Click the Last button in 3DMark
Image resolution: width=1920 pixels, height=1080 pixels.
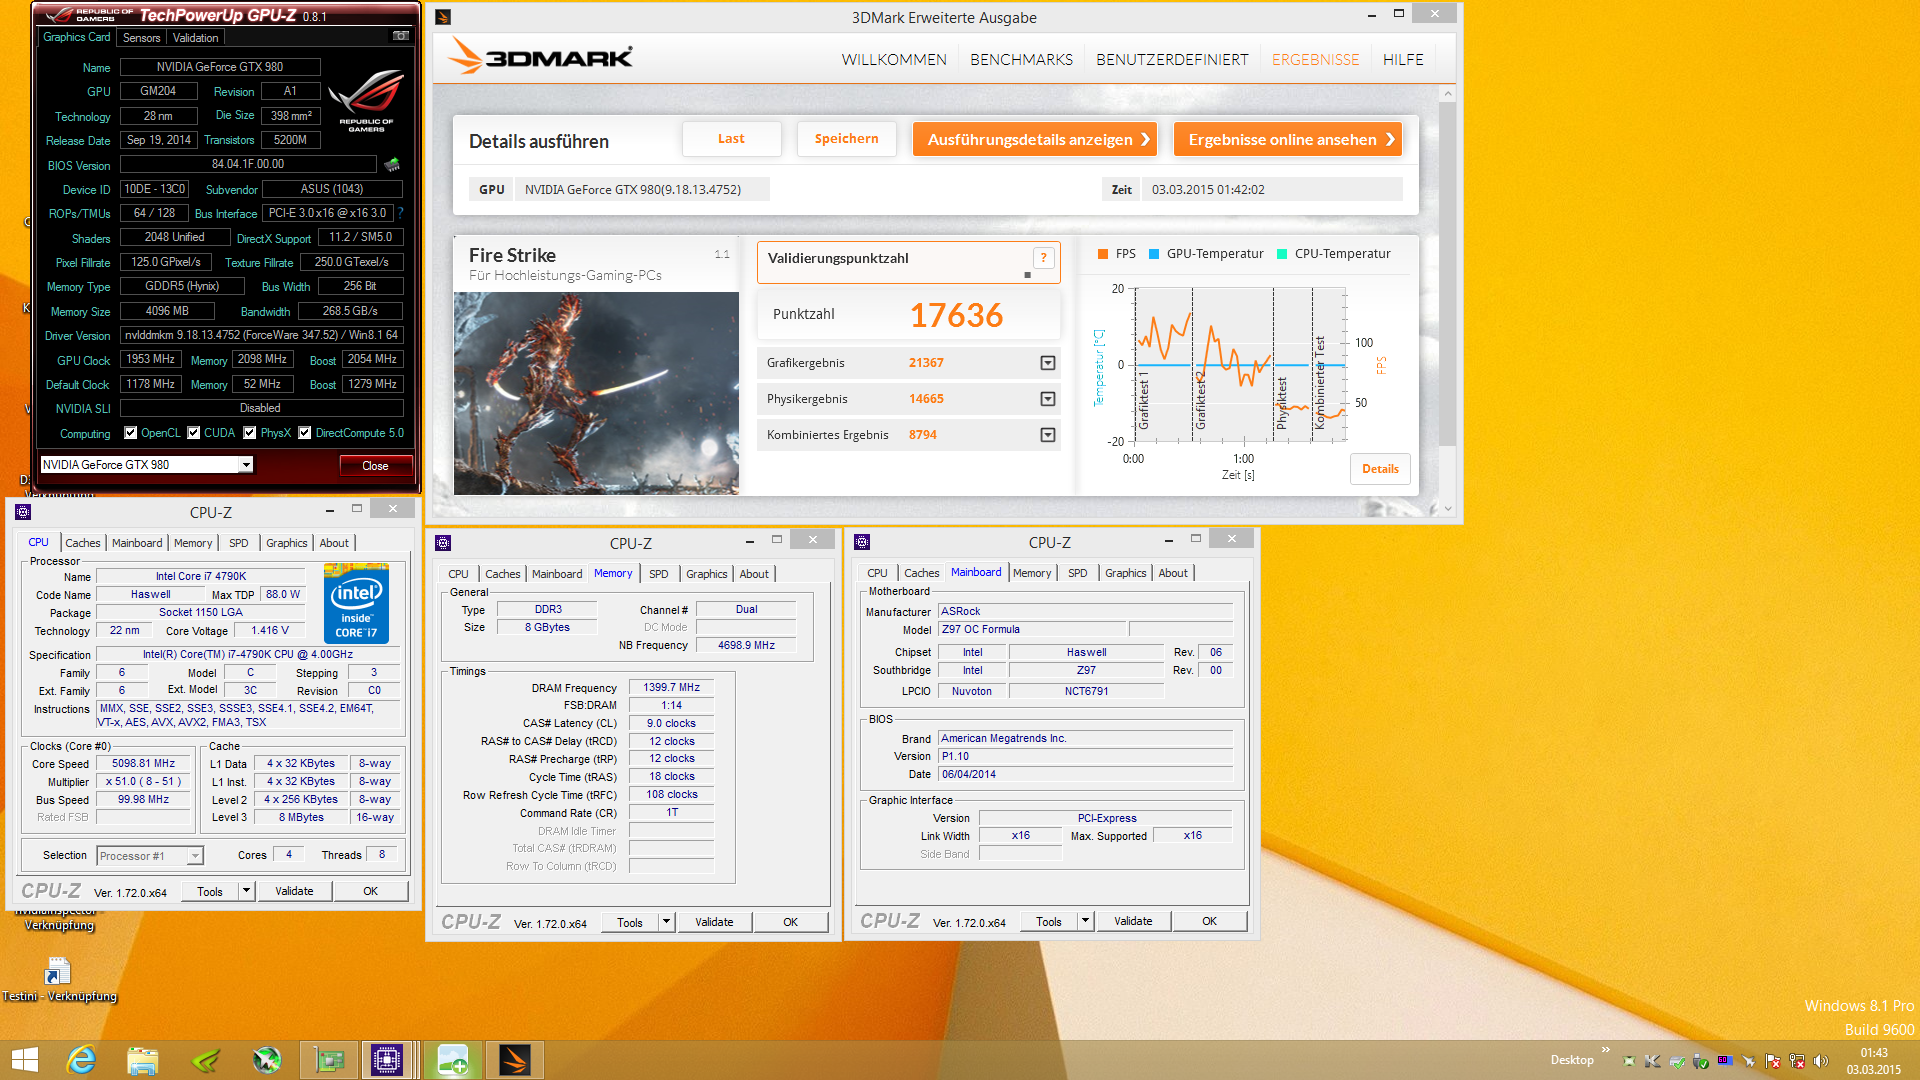tap(731, 139)
